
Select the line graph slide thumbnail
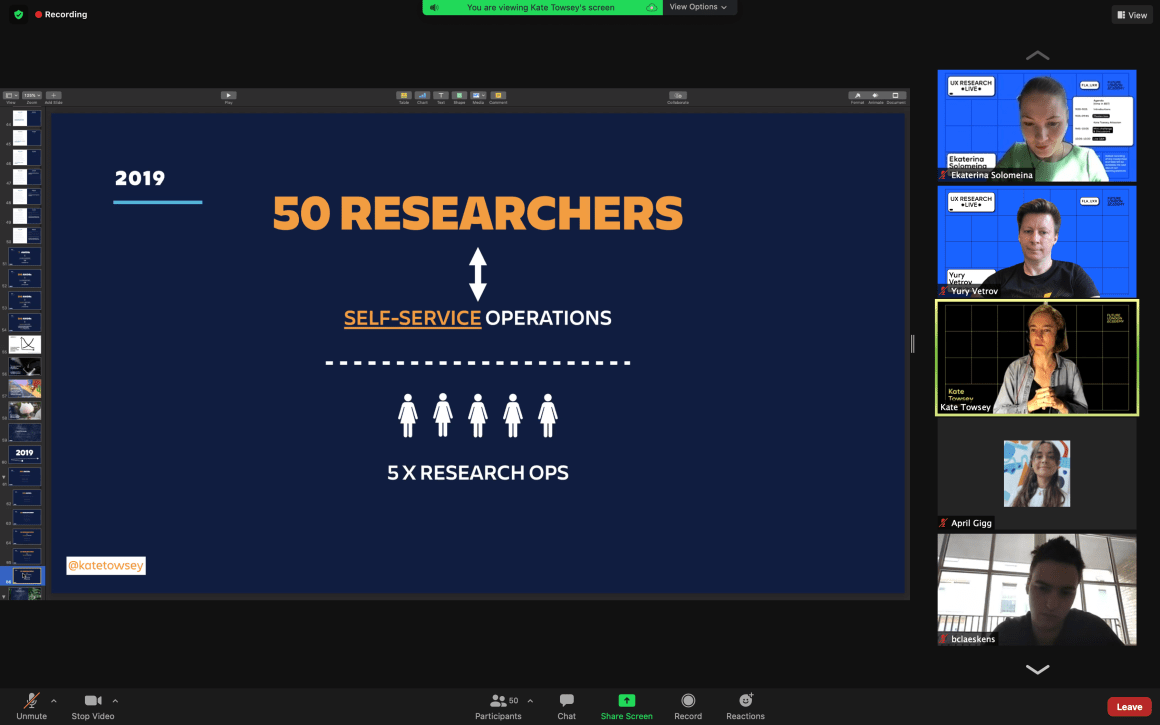(24, 345)
